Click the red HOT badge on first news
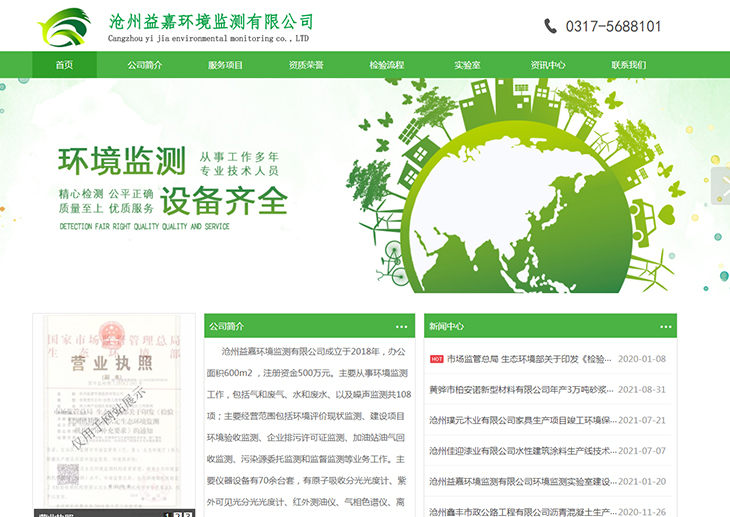Viewport: 730px width, 517px height. click(x=436, y=359)
